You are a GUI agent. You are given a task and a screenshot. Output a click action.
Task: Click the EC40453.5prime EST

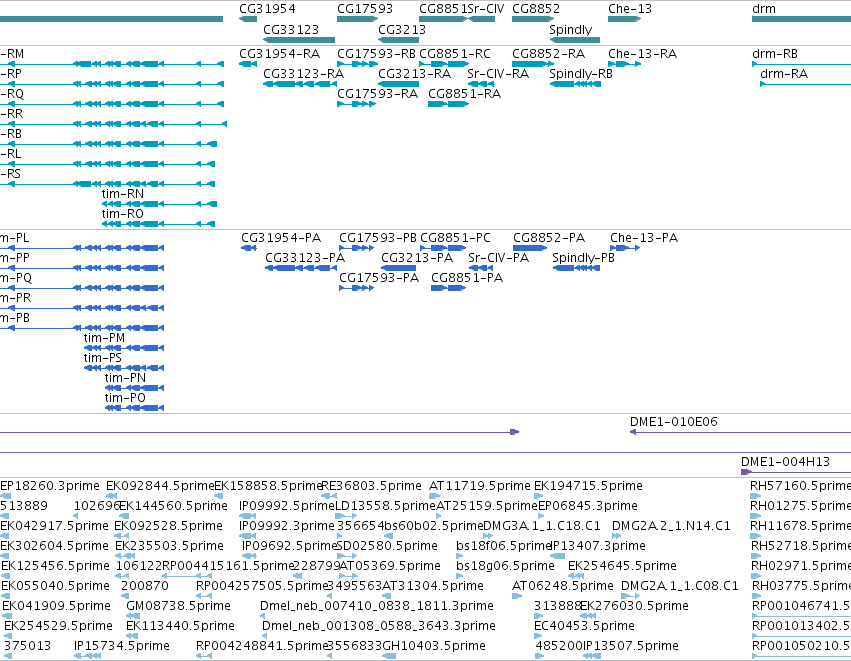(538, 636)
